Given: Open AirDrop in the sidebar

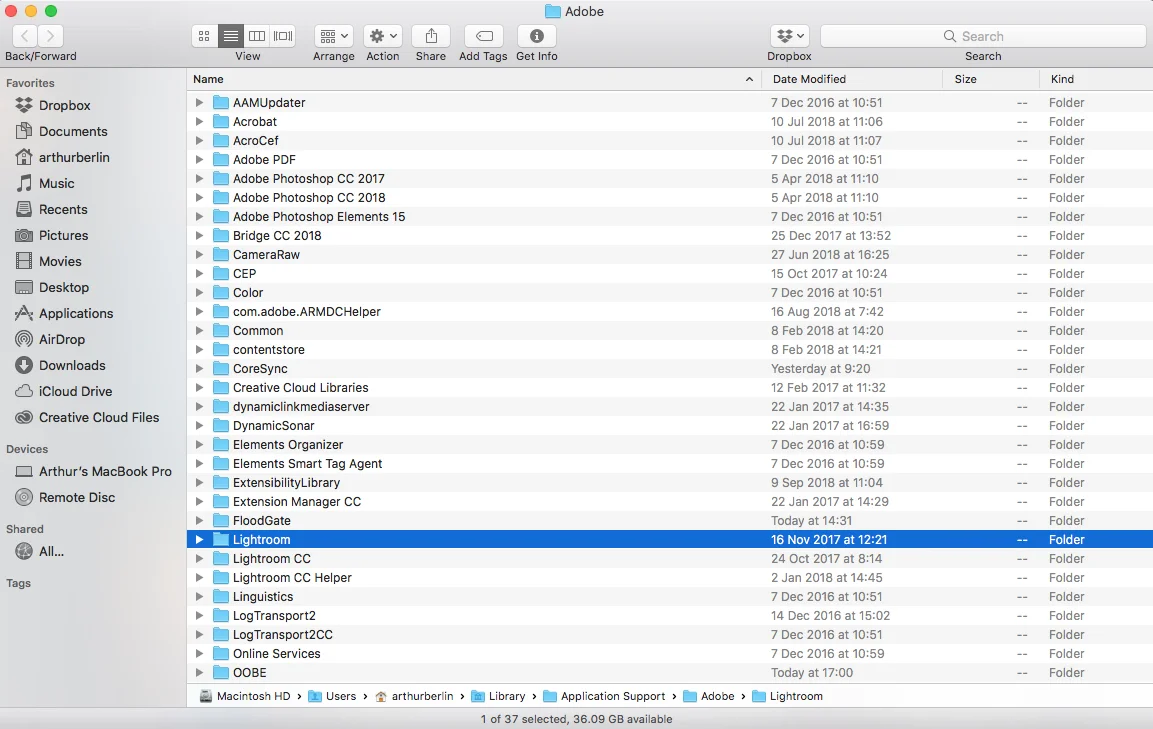Looking at the screenshot, I should [50, 339].
